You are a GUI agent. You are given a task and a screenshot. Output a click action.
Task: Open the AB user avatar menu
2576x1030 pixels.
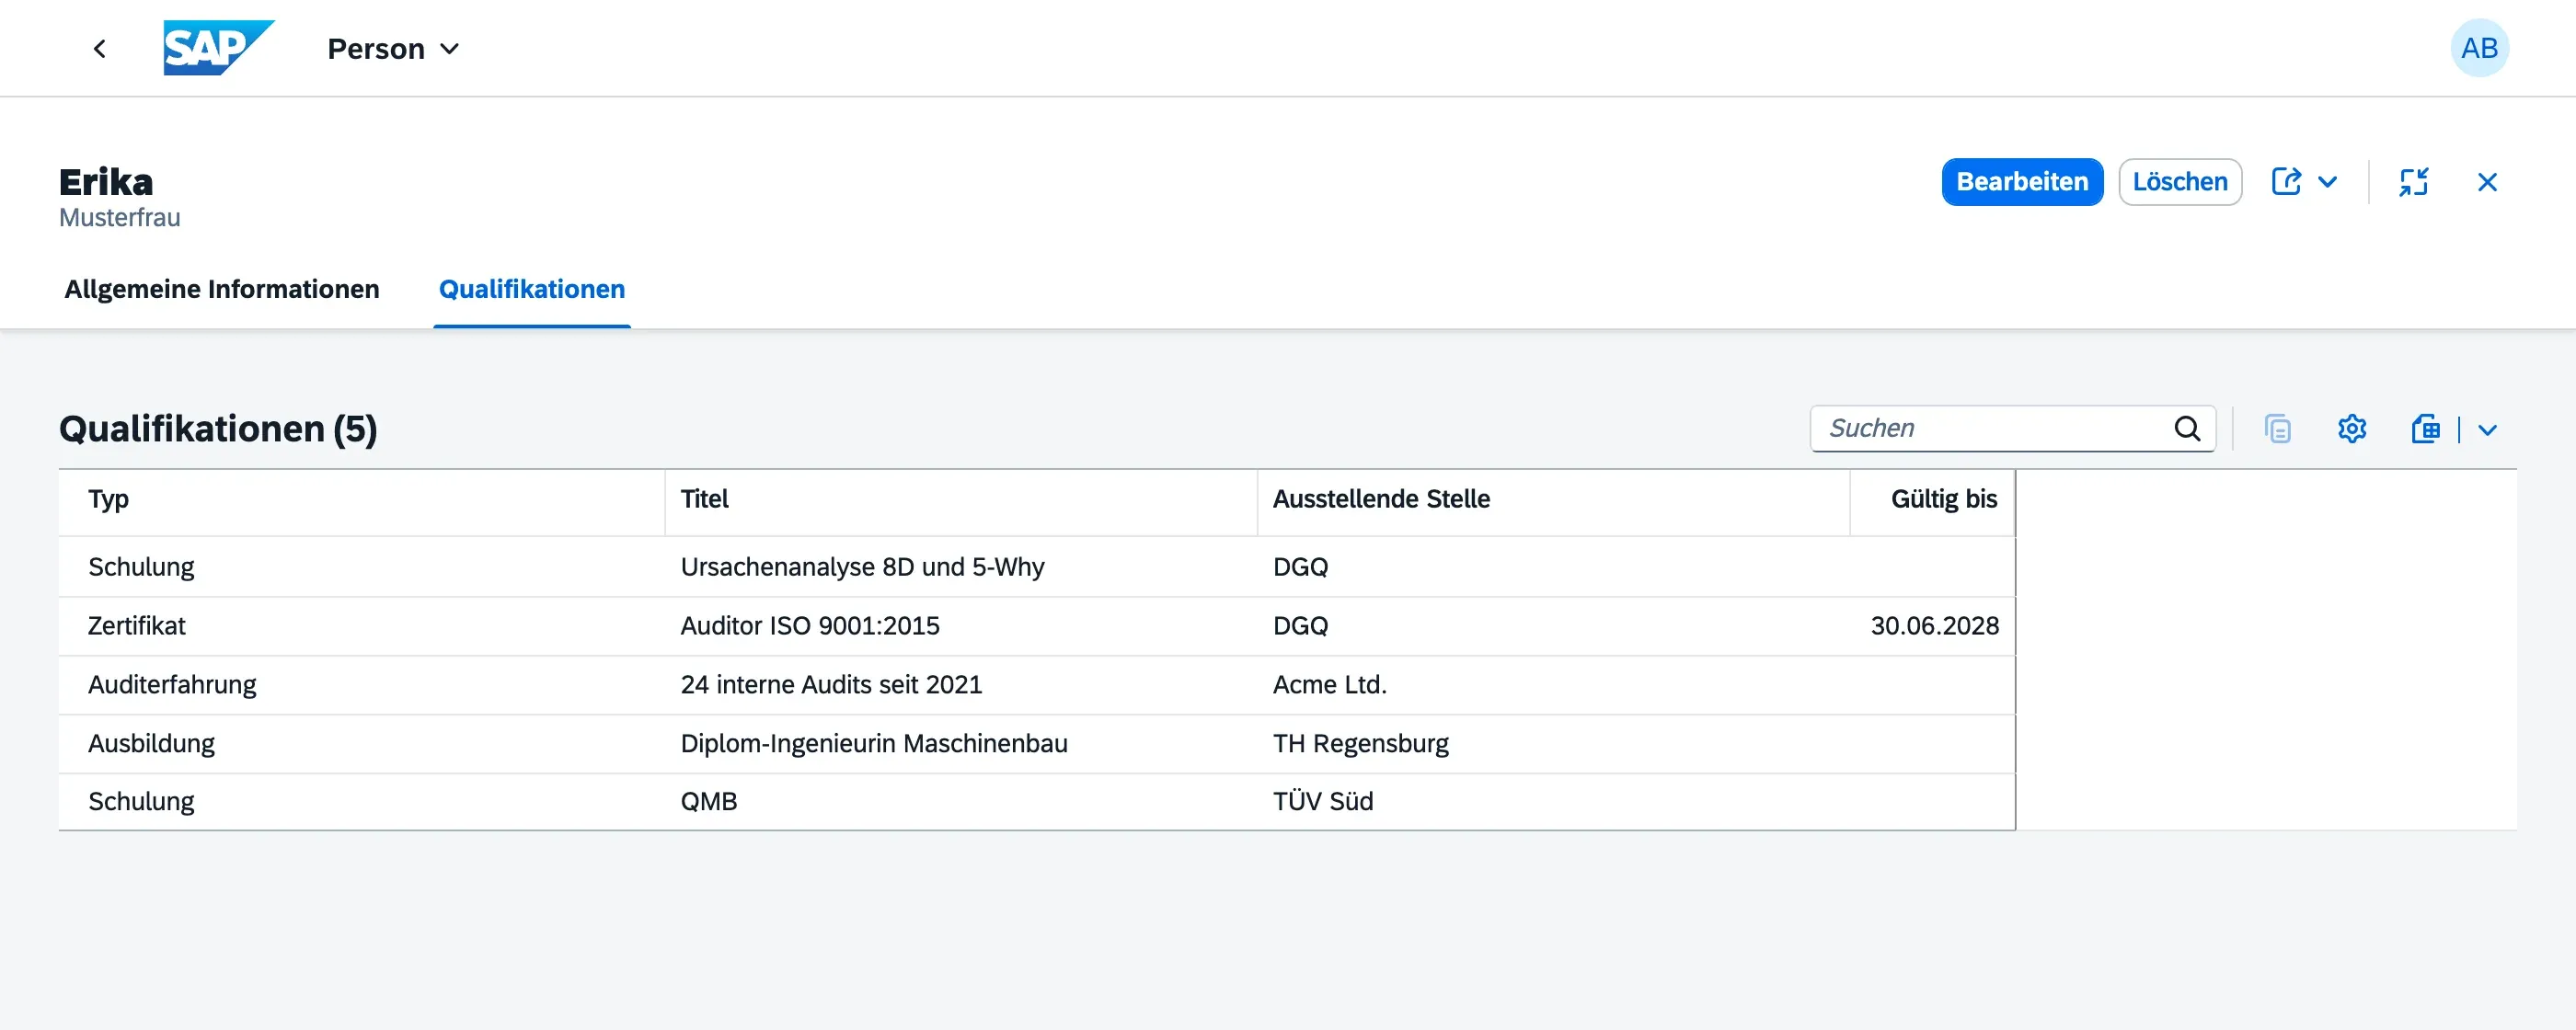click(x=2479, y=48)
